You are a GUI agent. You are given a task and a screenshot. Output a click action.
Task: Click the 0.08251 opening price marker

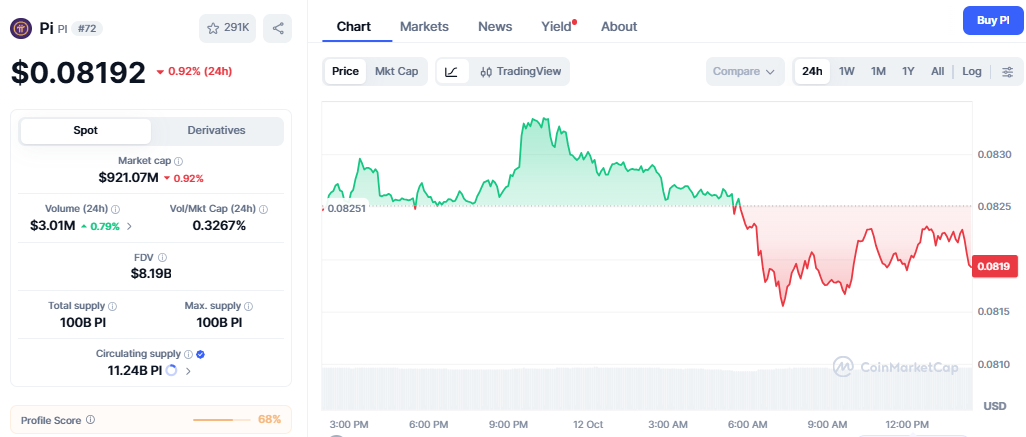347,207
